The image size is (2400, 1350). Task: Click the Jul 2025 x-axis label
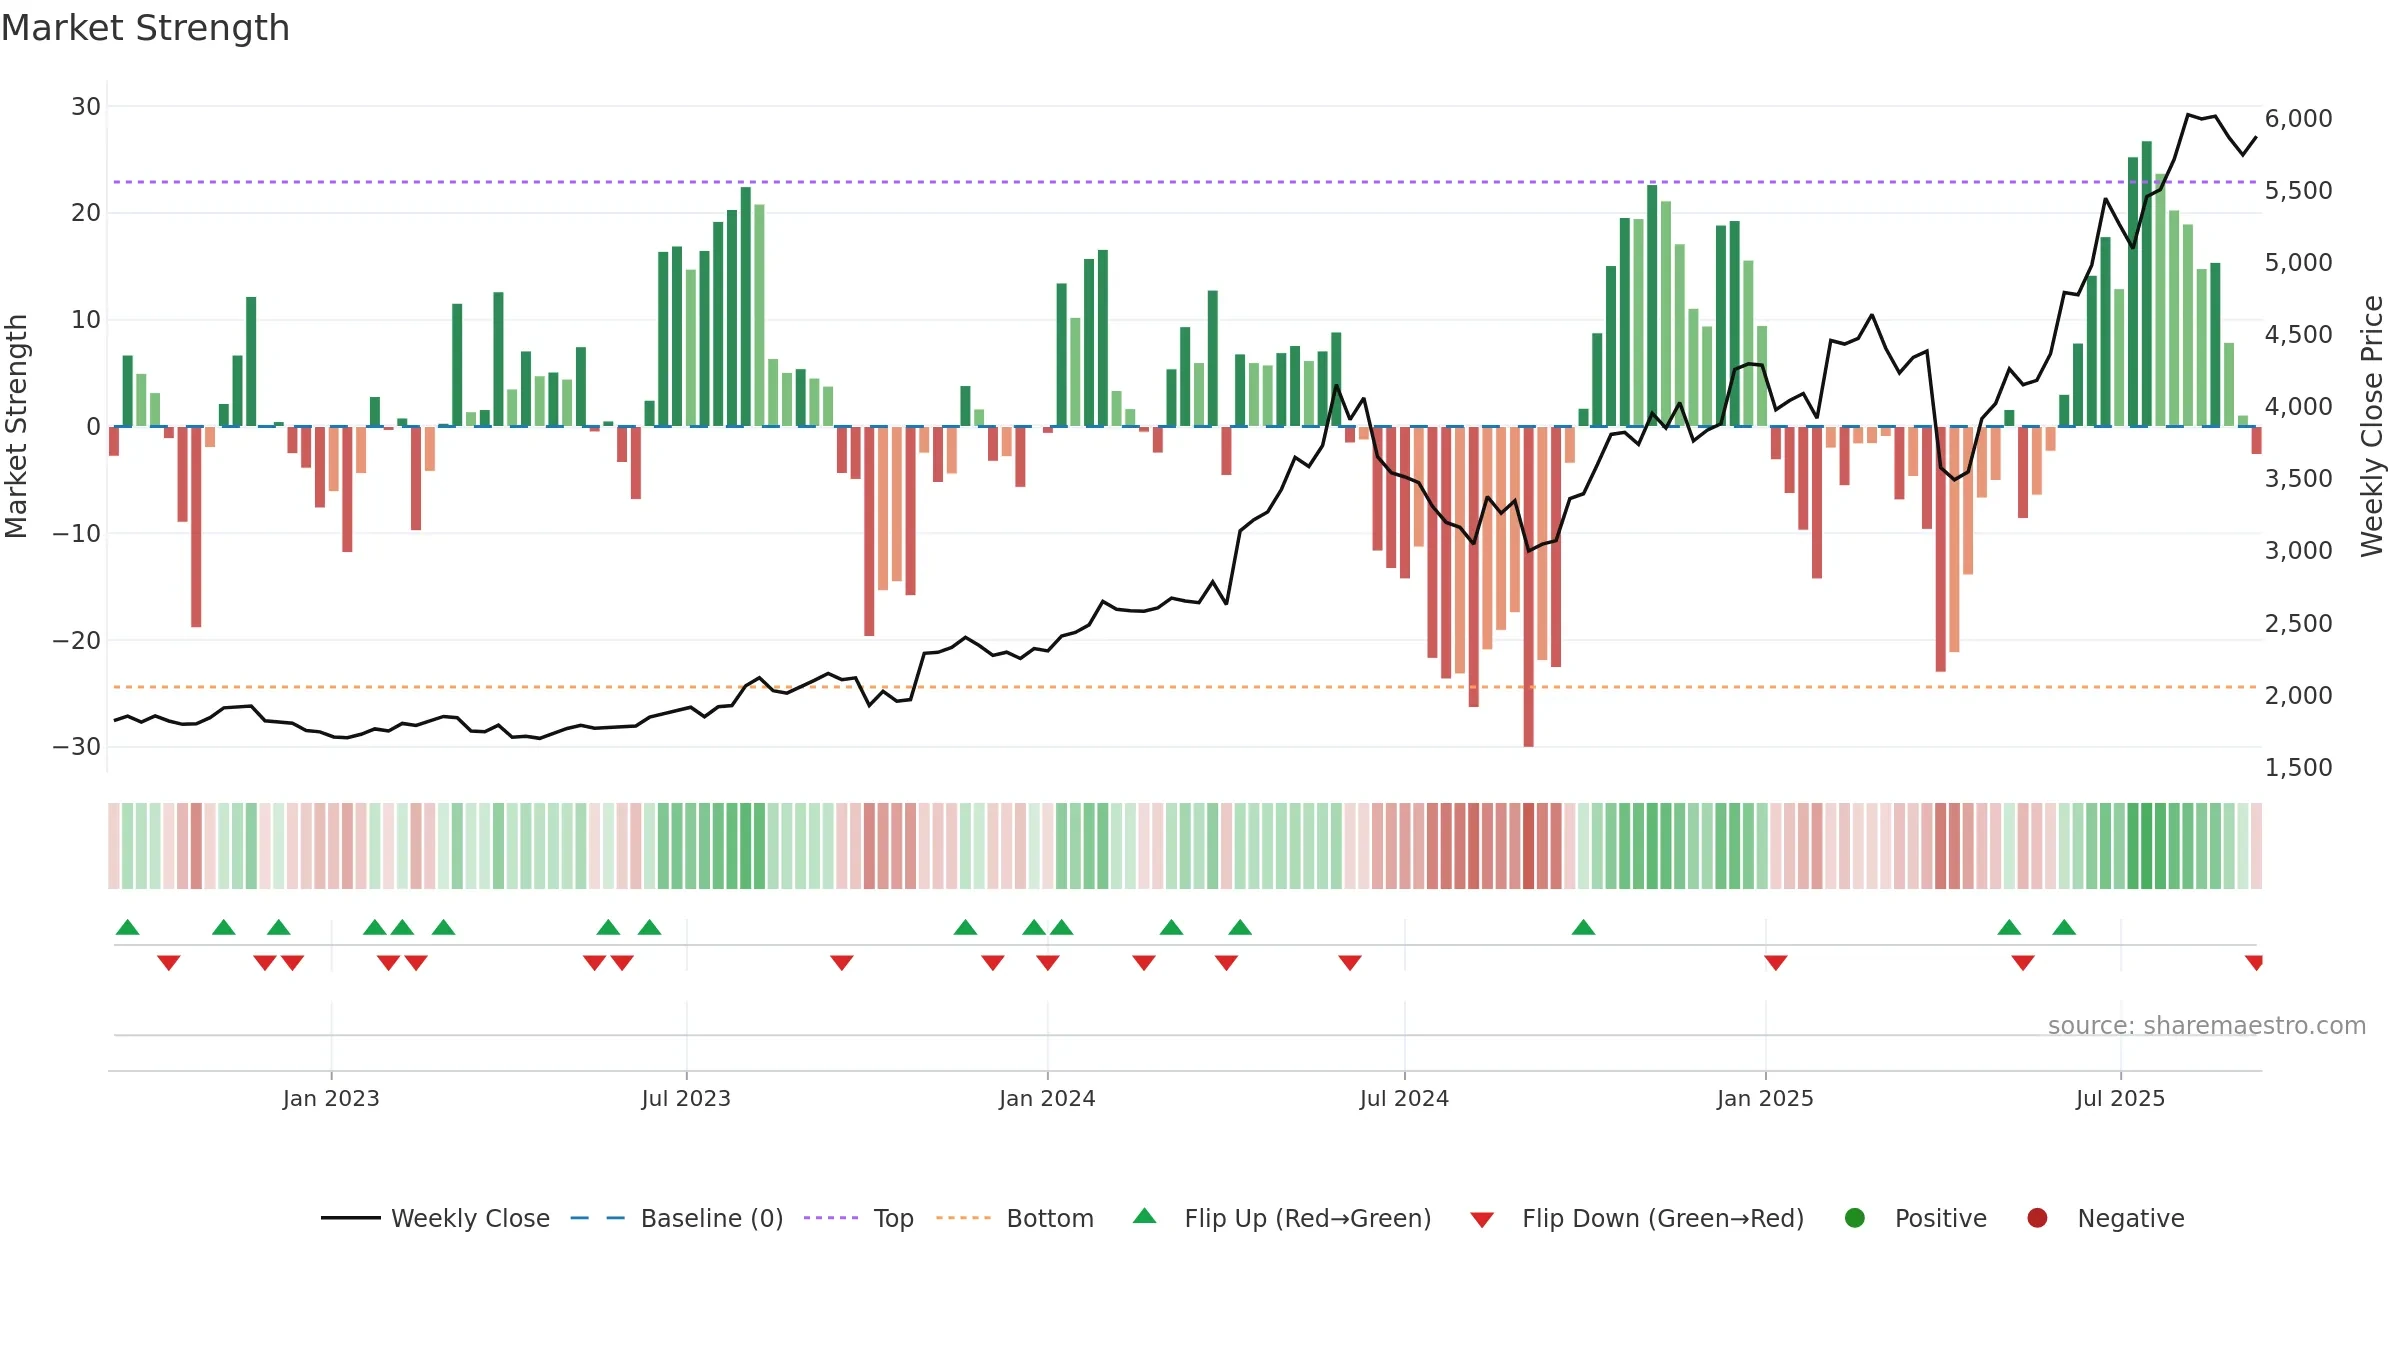tap(2120, 1098)
